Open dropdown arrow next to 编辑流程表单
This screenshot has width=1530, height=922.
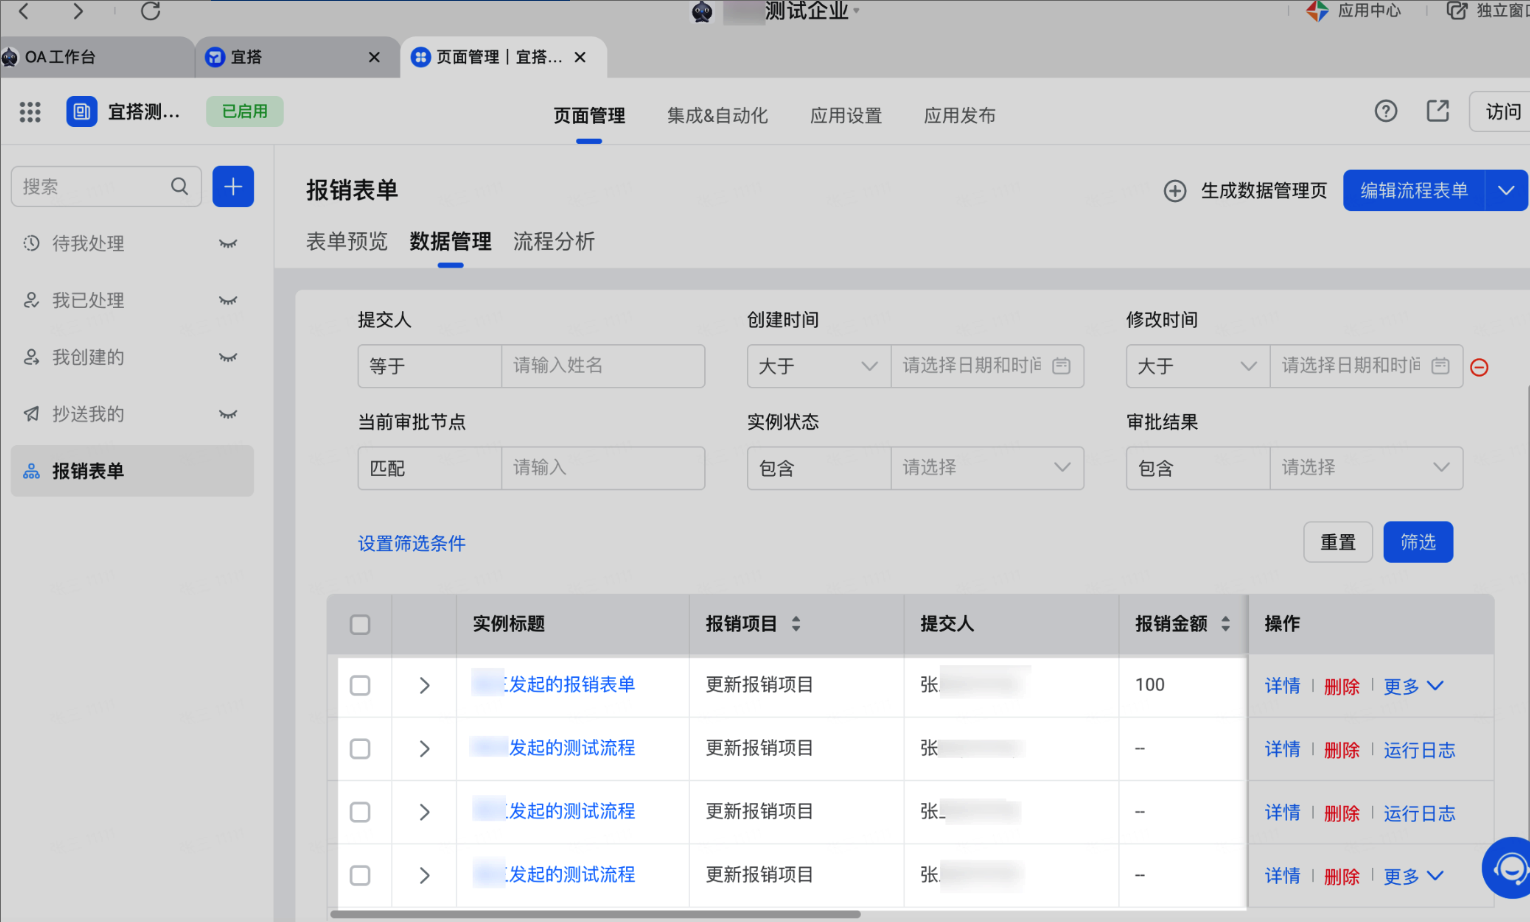(1506, 190)
